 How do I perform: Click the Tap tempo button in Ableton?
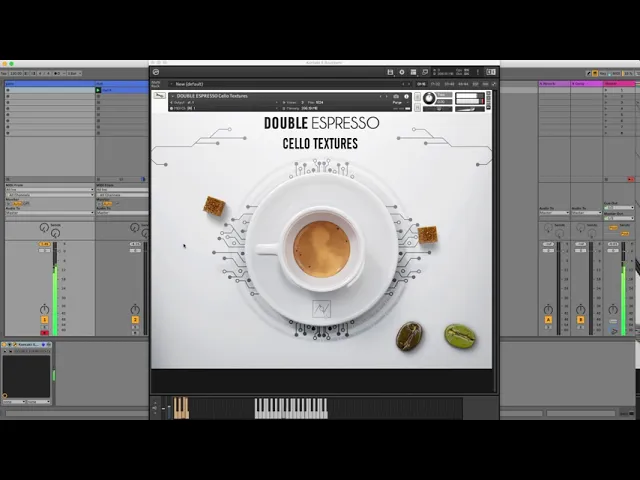(x=4, y=73)
